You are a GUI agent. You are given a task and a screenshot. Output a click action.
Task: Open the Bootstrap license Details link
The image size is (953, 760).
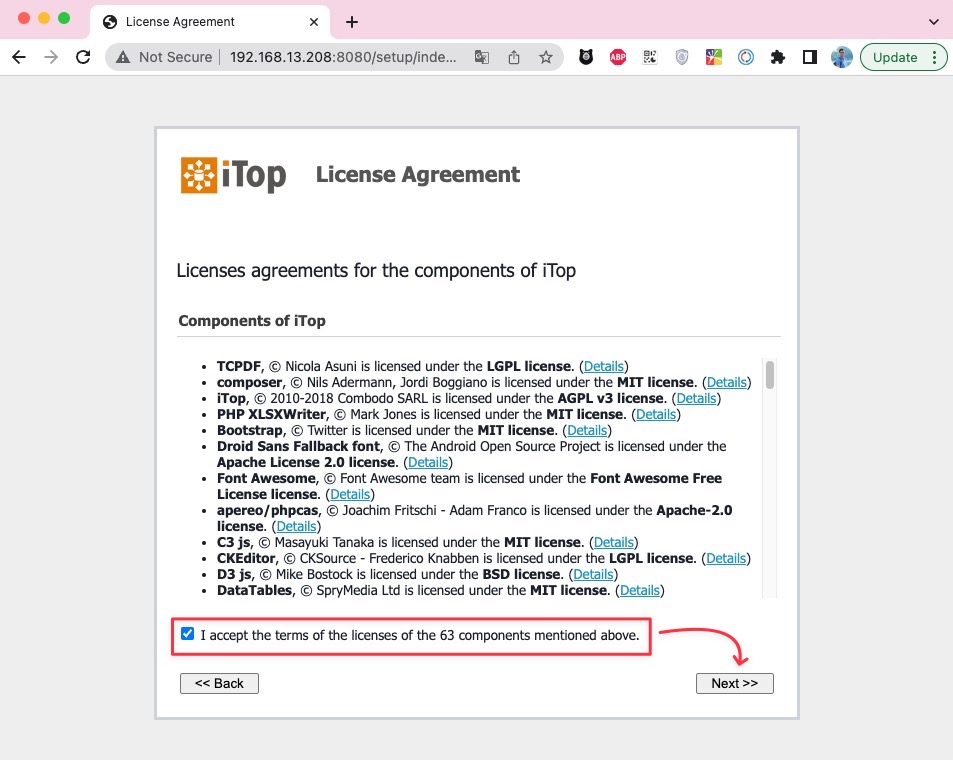point(587,430)
